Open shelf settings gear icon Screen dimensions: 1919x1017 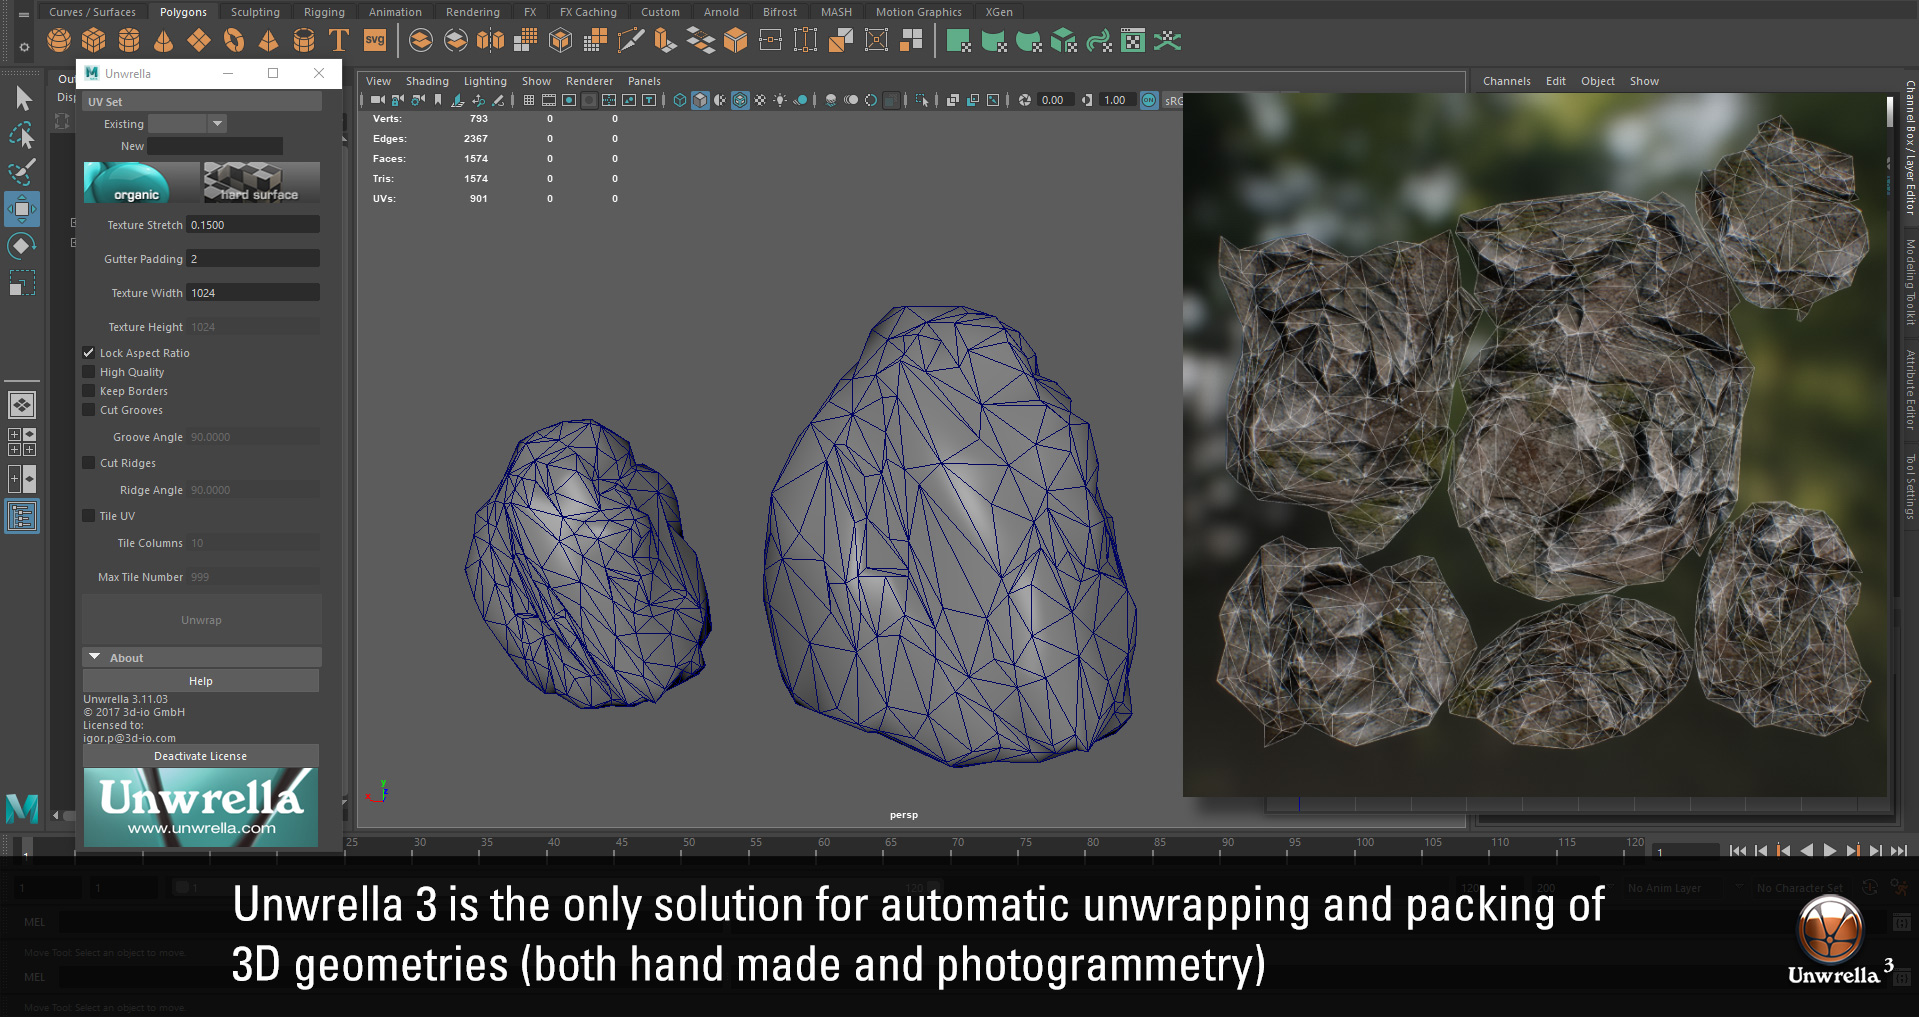tap(24, 47)
